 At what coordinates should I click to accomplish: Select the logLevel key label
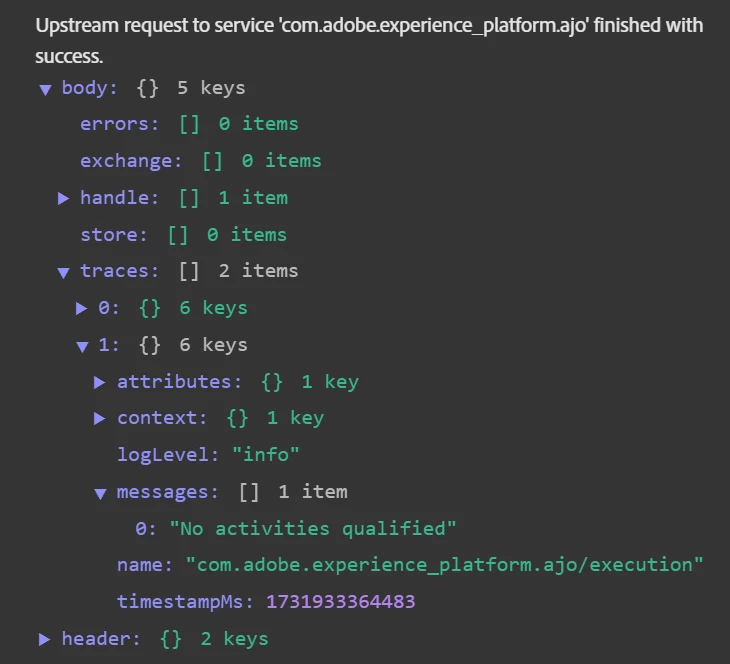[x=168, y=455]
